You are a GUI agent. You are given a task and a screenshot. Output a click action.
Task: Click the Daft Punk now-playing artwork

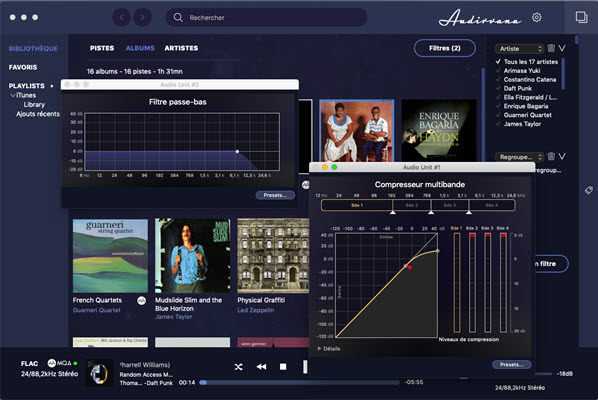pyautogui.click(x=99, y=373)
